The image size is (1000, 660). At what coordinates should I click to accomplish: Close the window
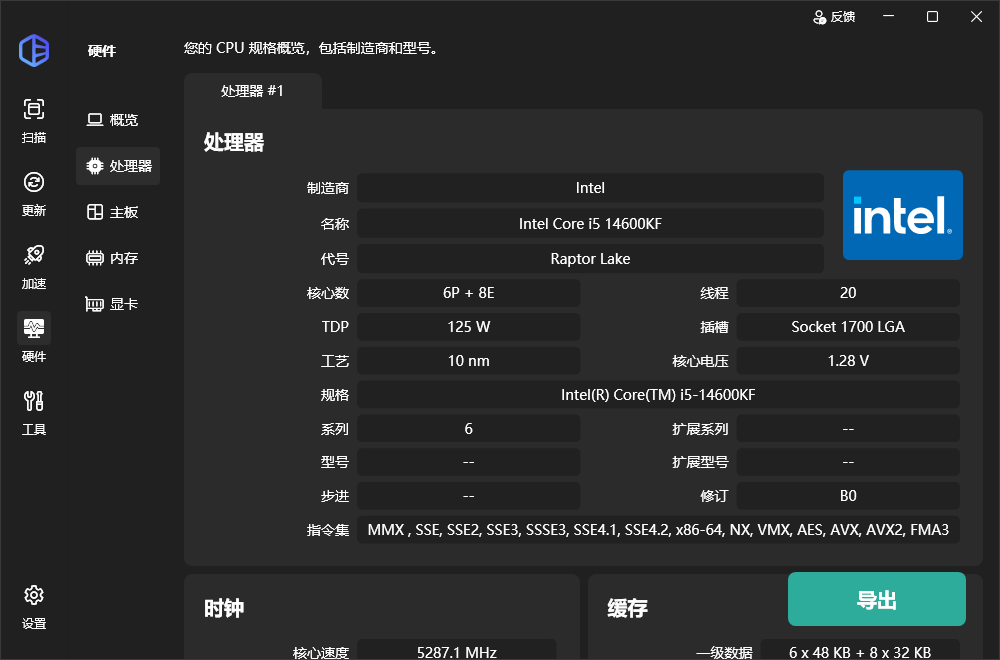[976, 17]
